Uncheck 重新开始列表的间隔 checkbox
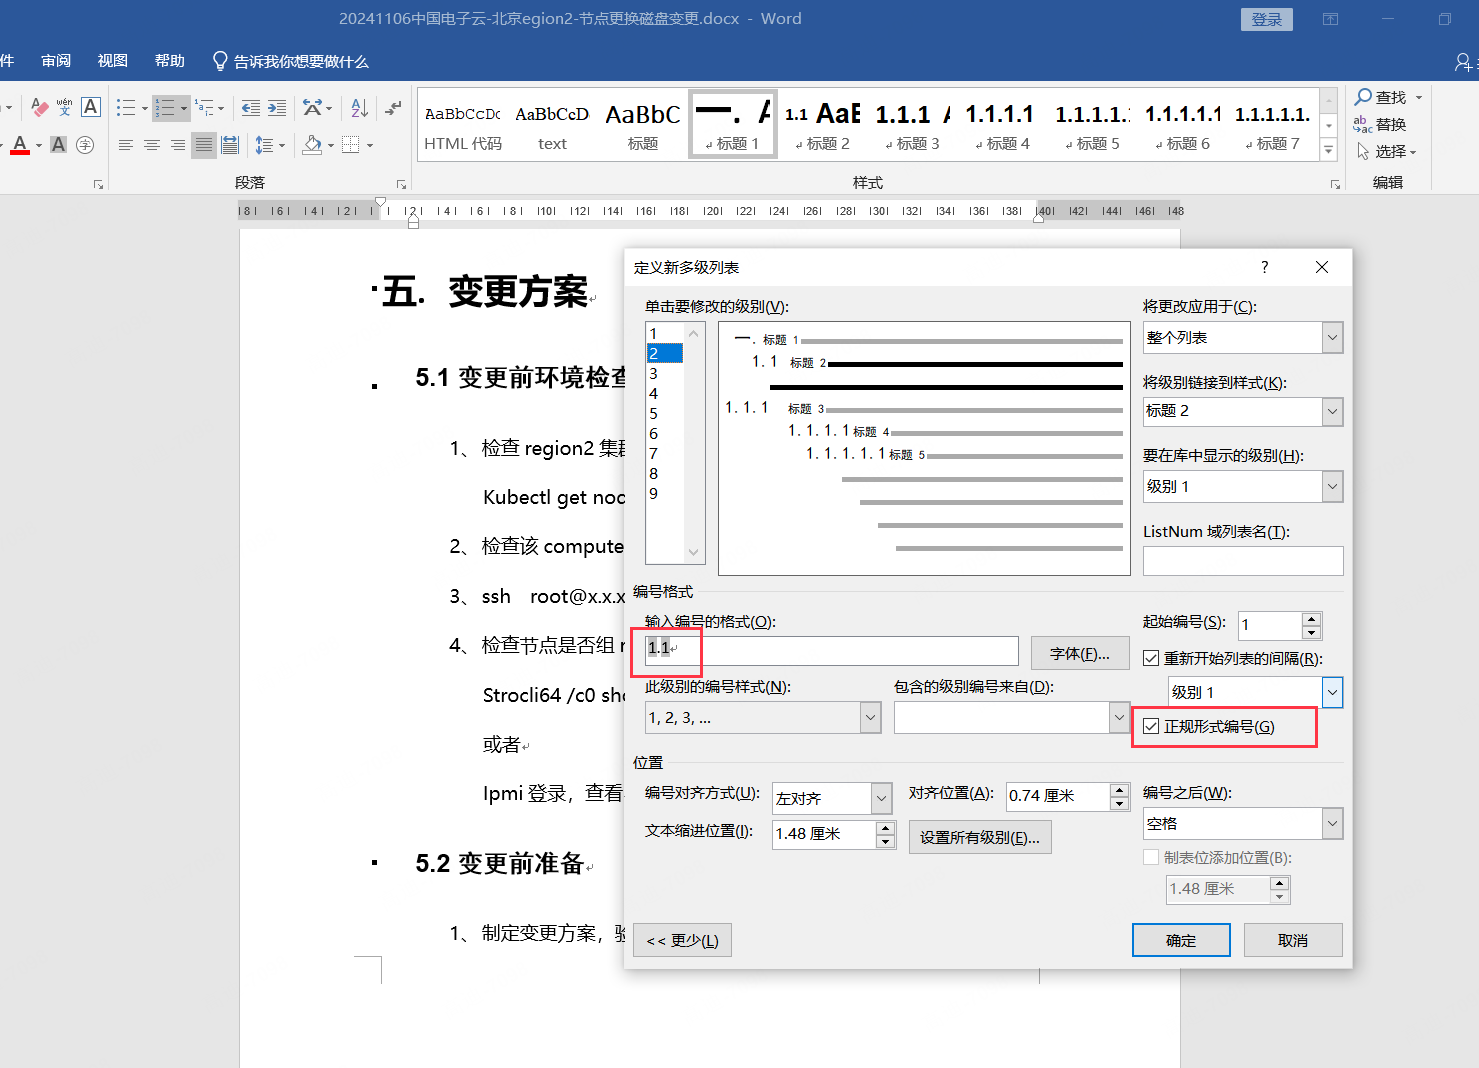 (1151, 658)
